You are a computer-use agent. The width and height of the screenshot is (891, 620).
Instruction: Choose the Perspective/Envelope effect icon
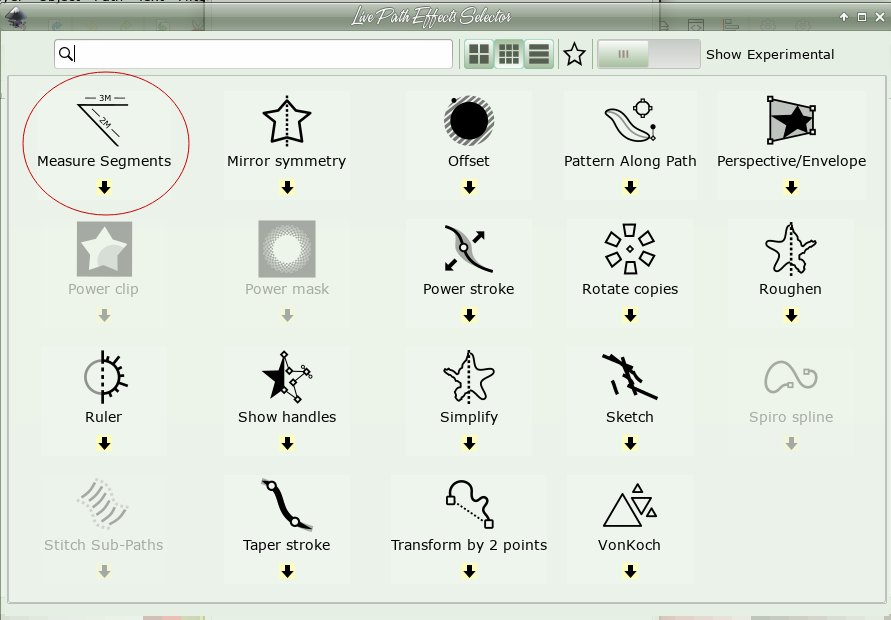click(792, 120)
